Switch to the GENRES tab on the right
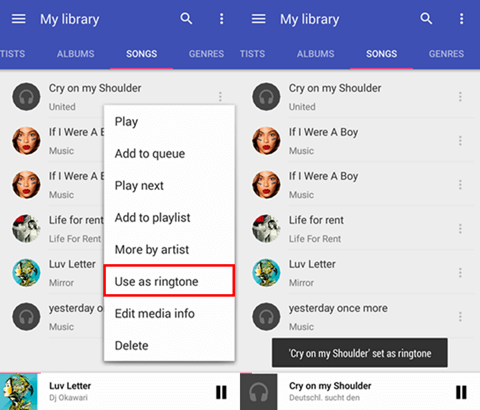Viewport: 480px width, 410px height. 446,54
